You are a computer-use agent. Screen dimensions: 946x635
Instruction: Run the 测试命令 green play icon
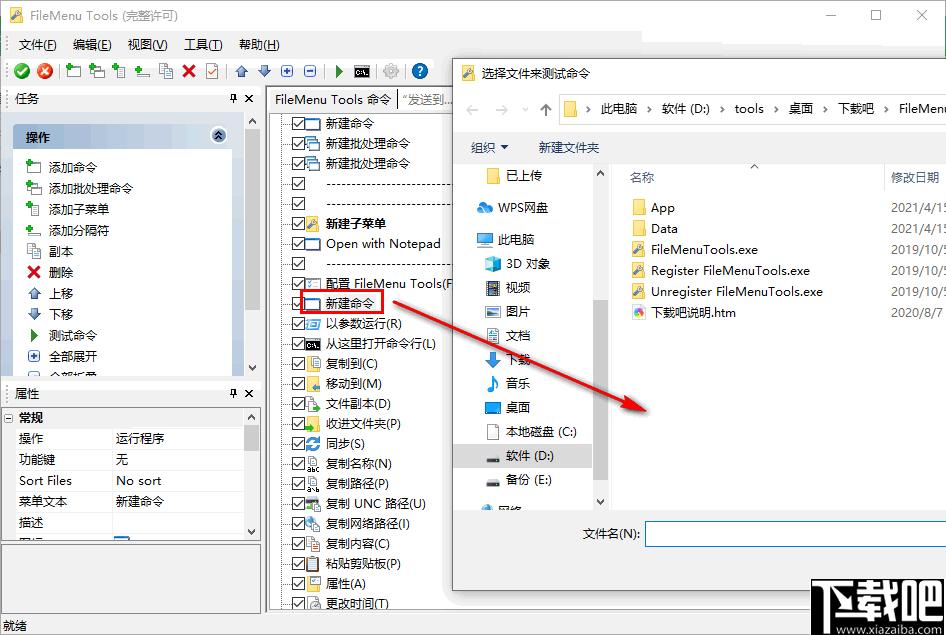33,334
